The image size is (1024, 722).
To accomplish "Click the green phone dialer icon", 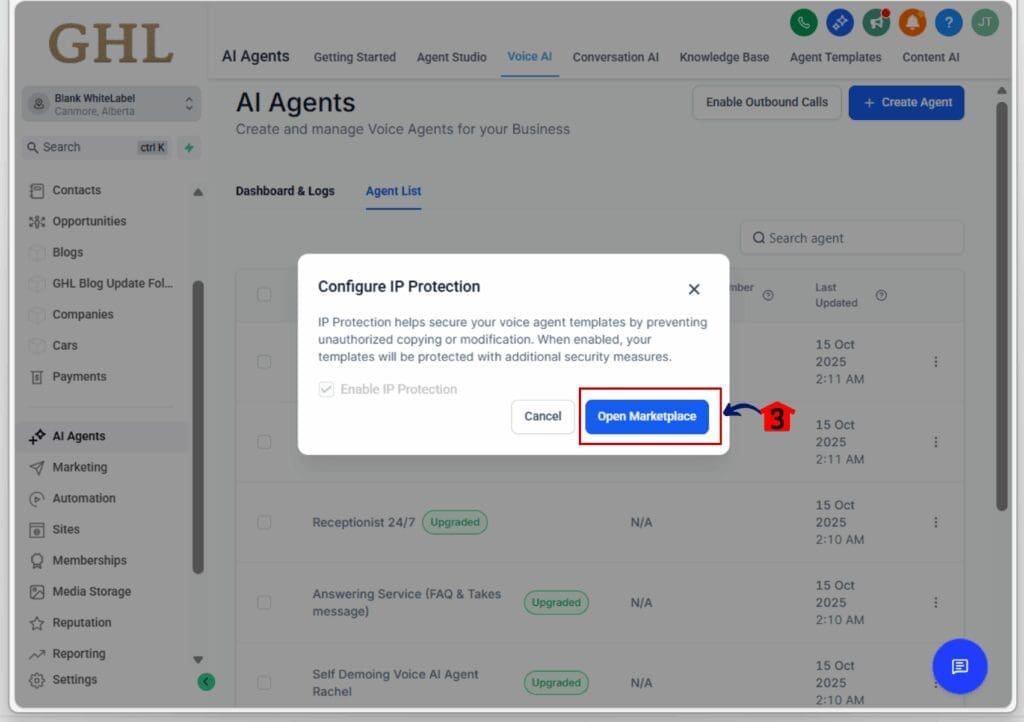I will pyautogui.click(x=803, y=22).
